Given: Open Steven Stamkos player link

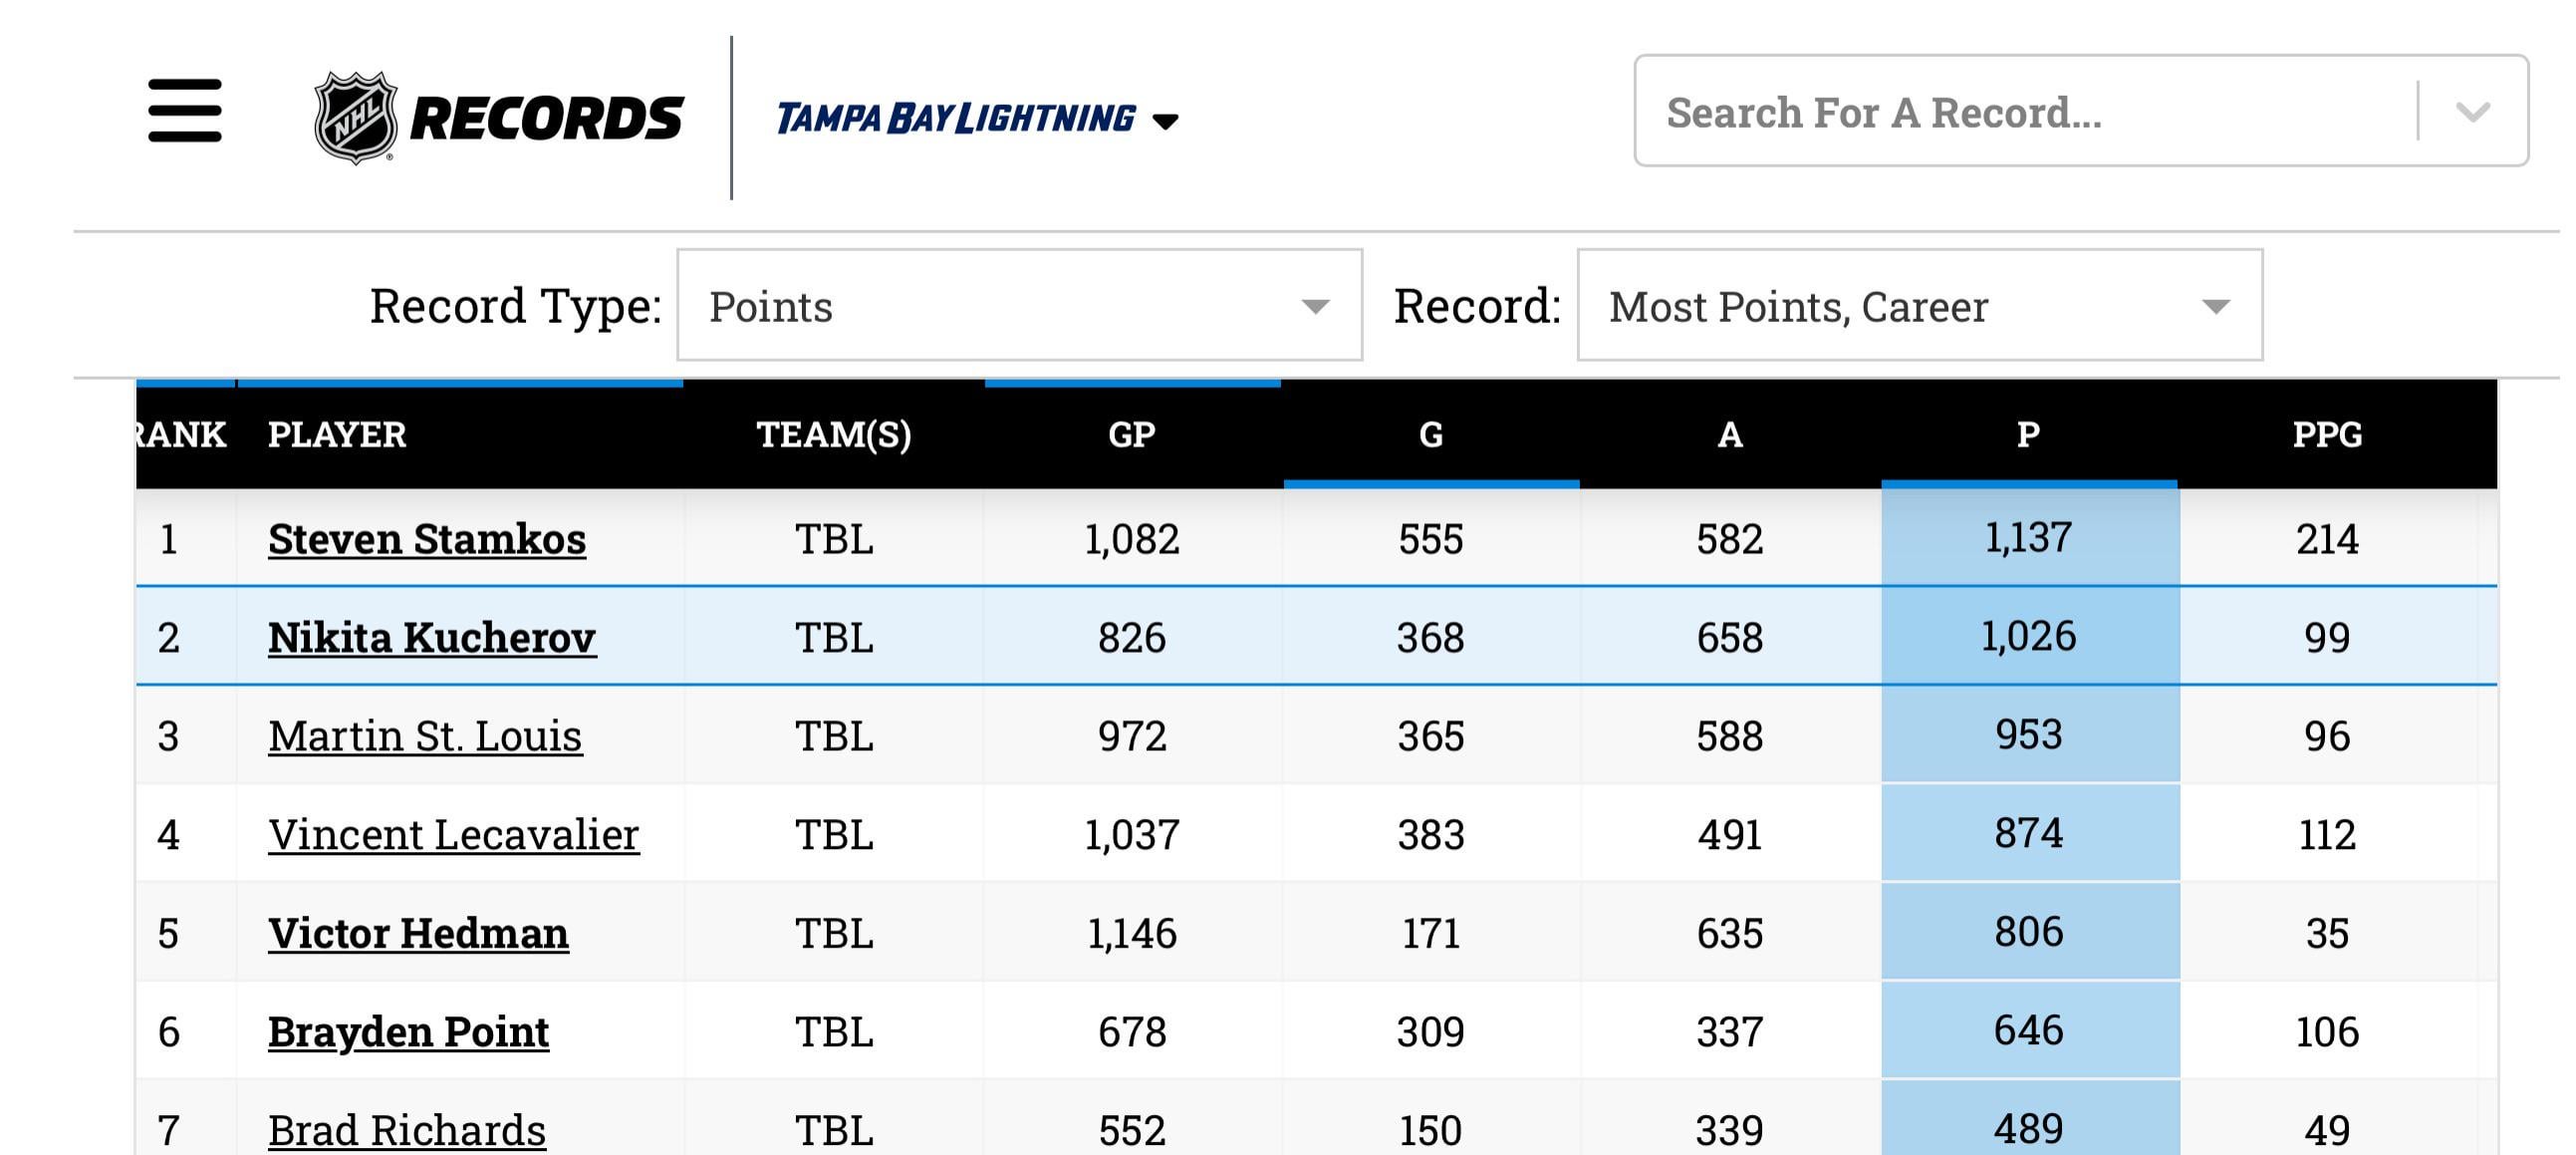Looking at the screenshot, I should pyautogui.click(x=427, y=539).
